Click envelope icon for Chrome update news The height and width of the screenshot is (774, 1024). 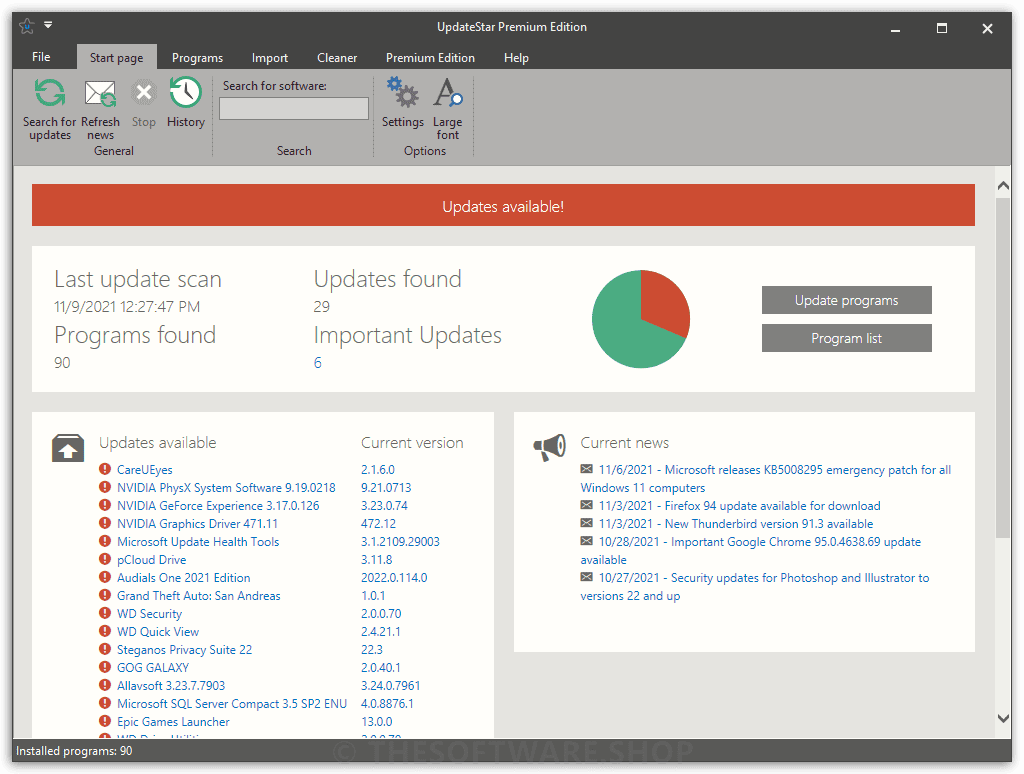586,541
